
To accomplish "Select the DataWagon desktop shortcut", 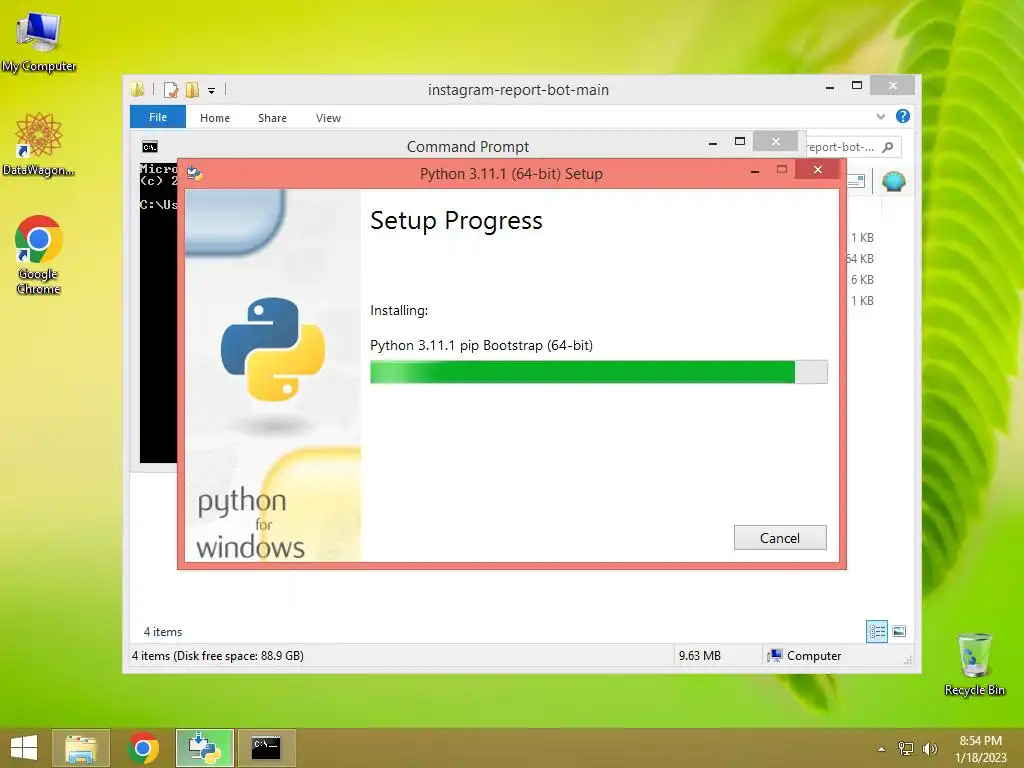I will tap(39, 144).
